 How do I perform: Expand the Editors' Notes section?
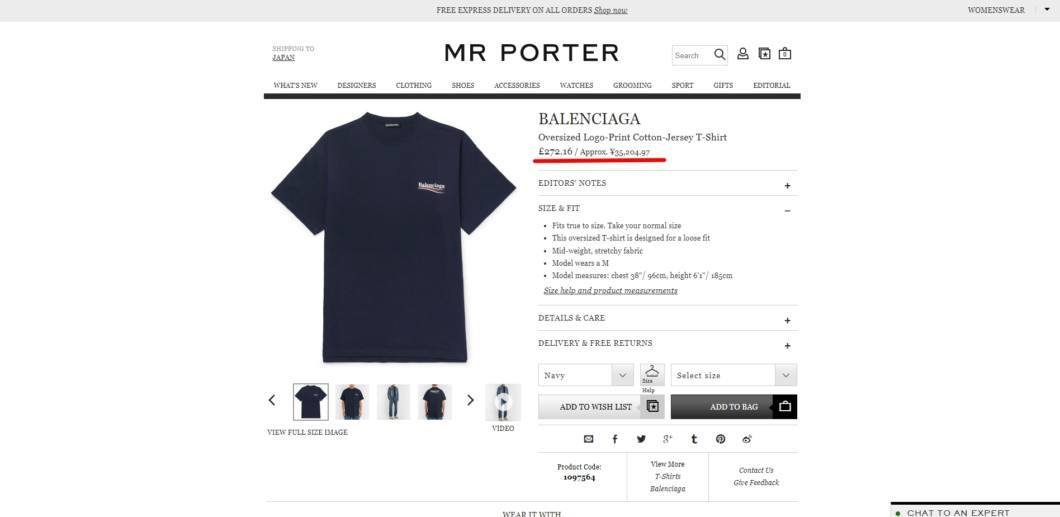pos(668,184)
